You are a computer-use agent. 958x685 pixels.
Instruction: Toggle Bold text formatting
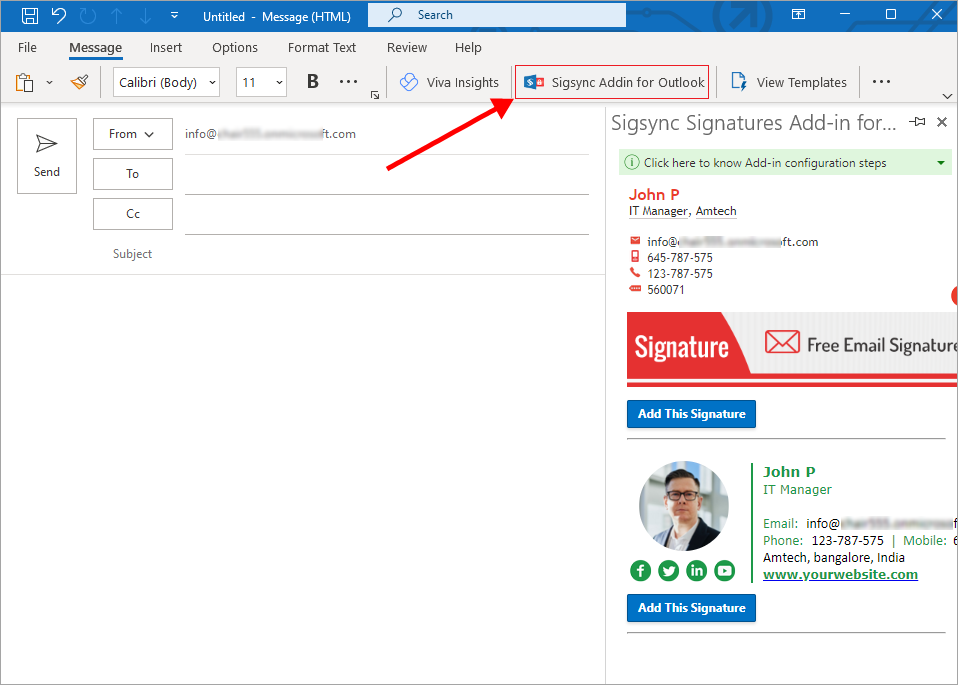[x=313, y=82]
